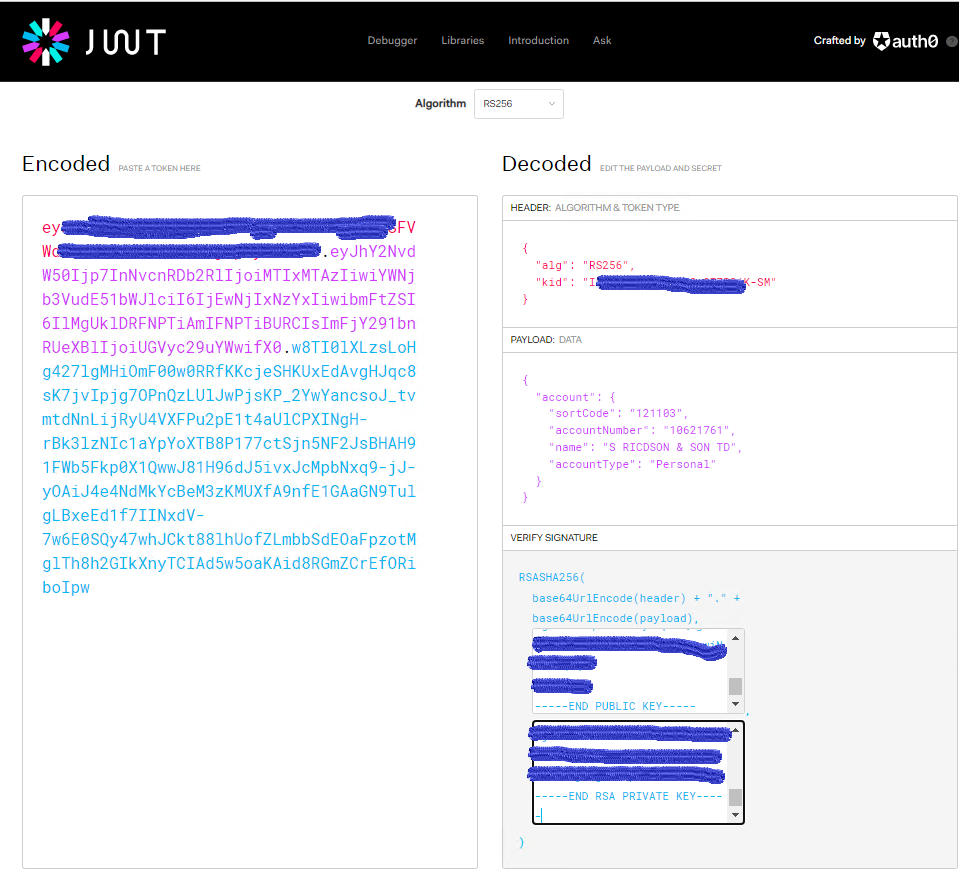Click the scroll-up arrow in the public key box

736,639
